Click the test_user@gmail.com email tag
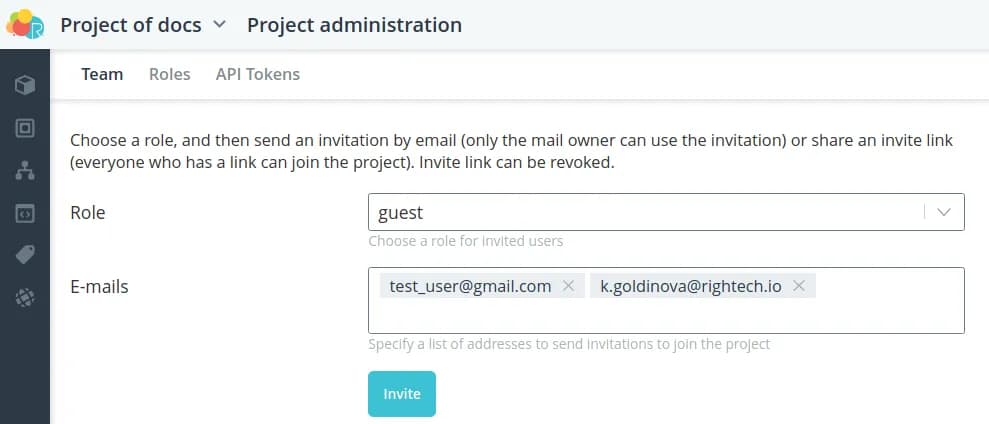 [470, 286]
